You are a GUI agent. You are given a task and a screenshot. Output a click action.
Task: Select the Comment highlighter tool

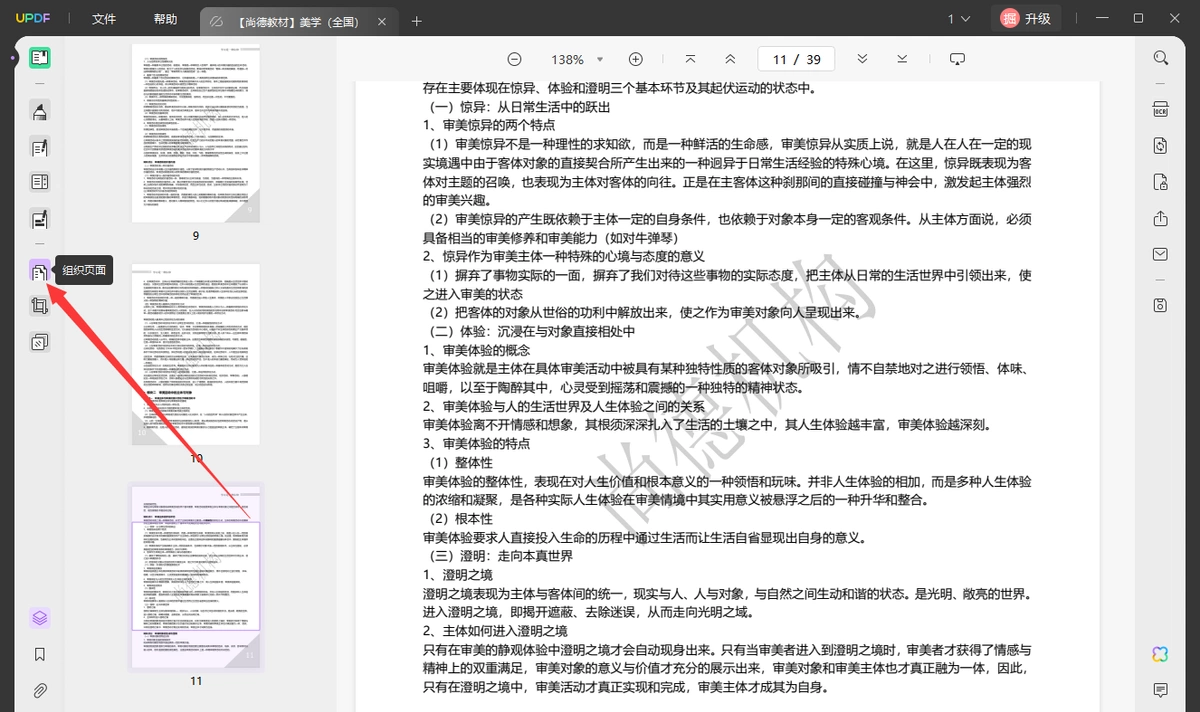pos(39,111)
